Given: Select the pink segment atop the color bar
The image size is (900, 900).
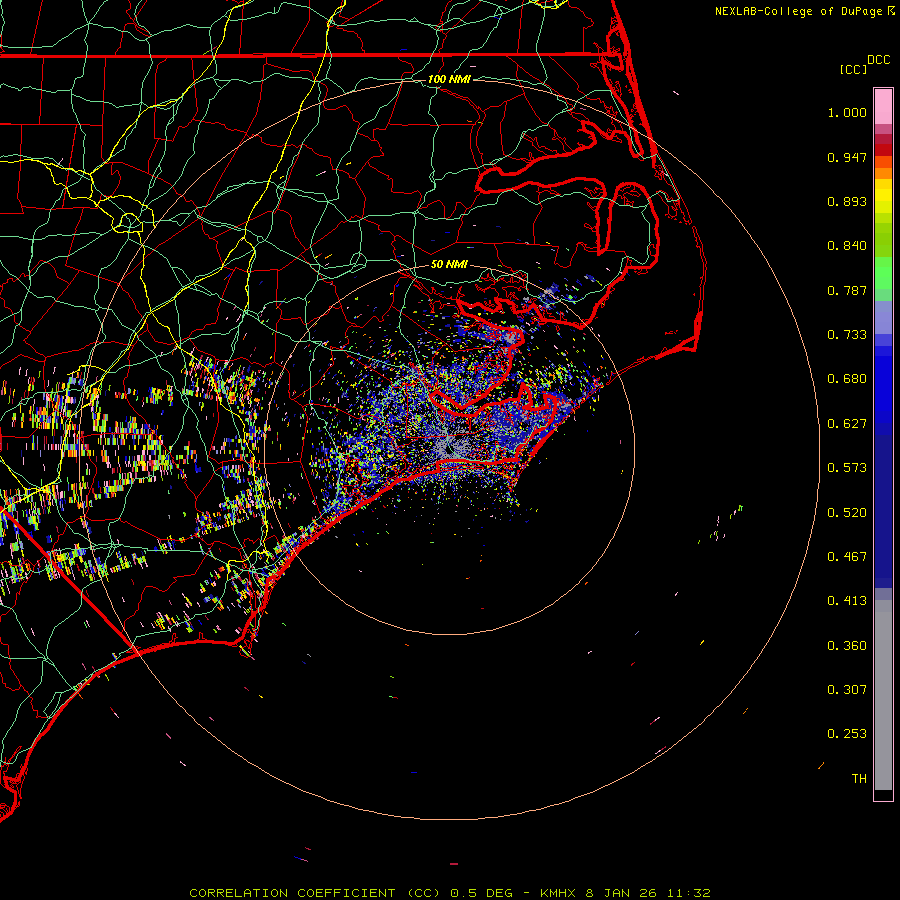Looking at the screenshot, I should [x=883, y=105].
